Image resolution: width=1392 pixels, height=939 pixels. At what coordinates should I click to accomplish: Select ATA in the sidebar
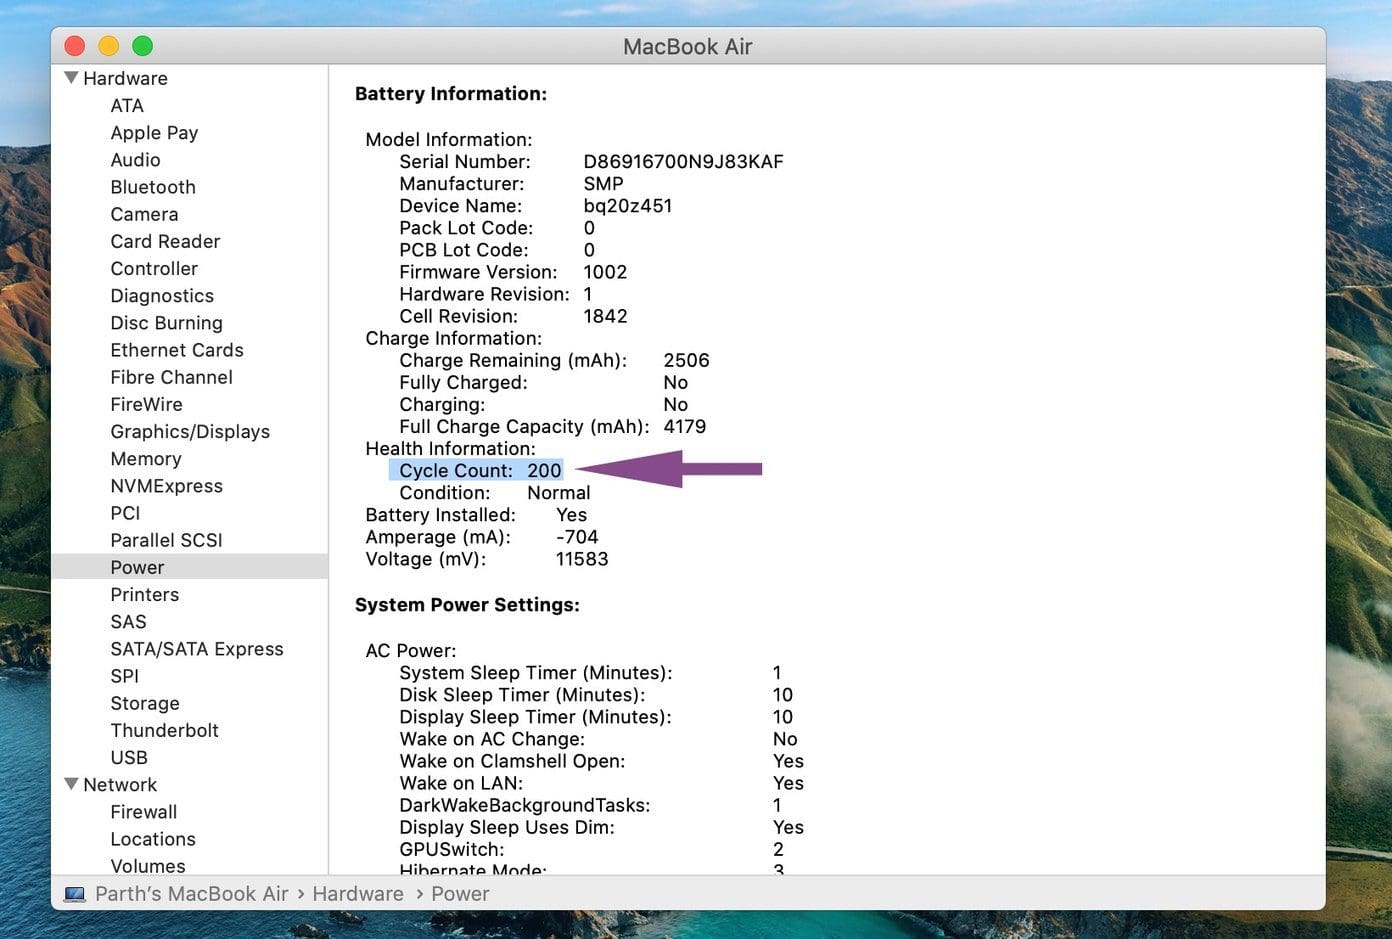coord(127,105)
